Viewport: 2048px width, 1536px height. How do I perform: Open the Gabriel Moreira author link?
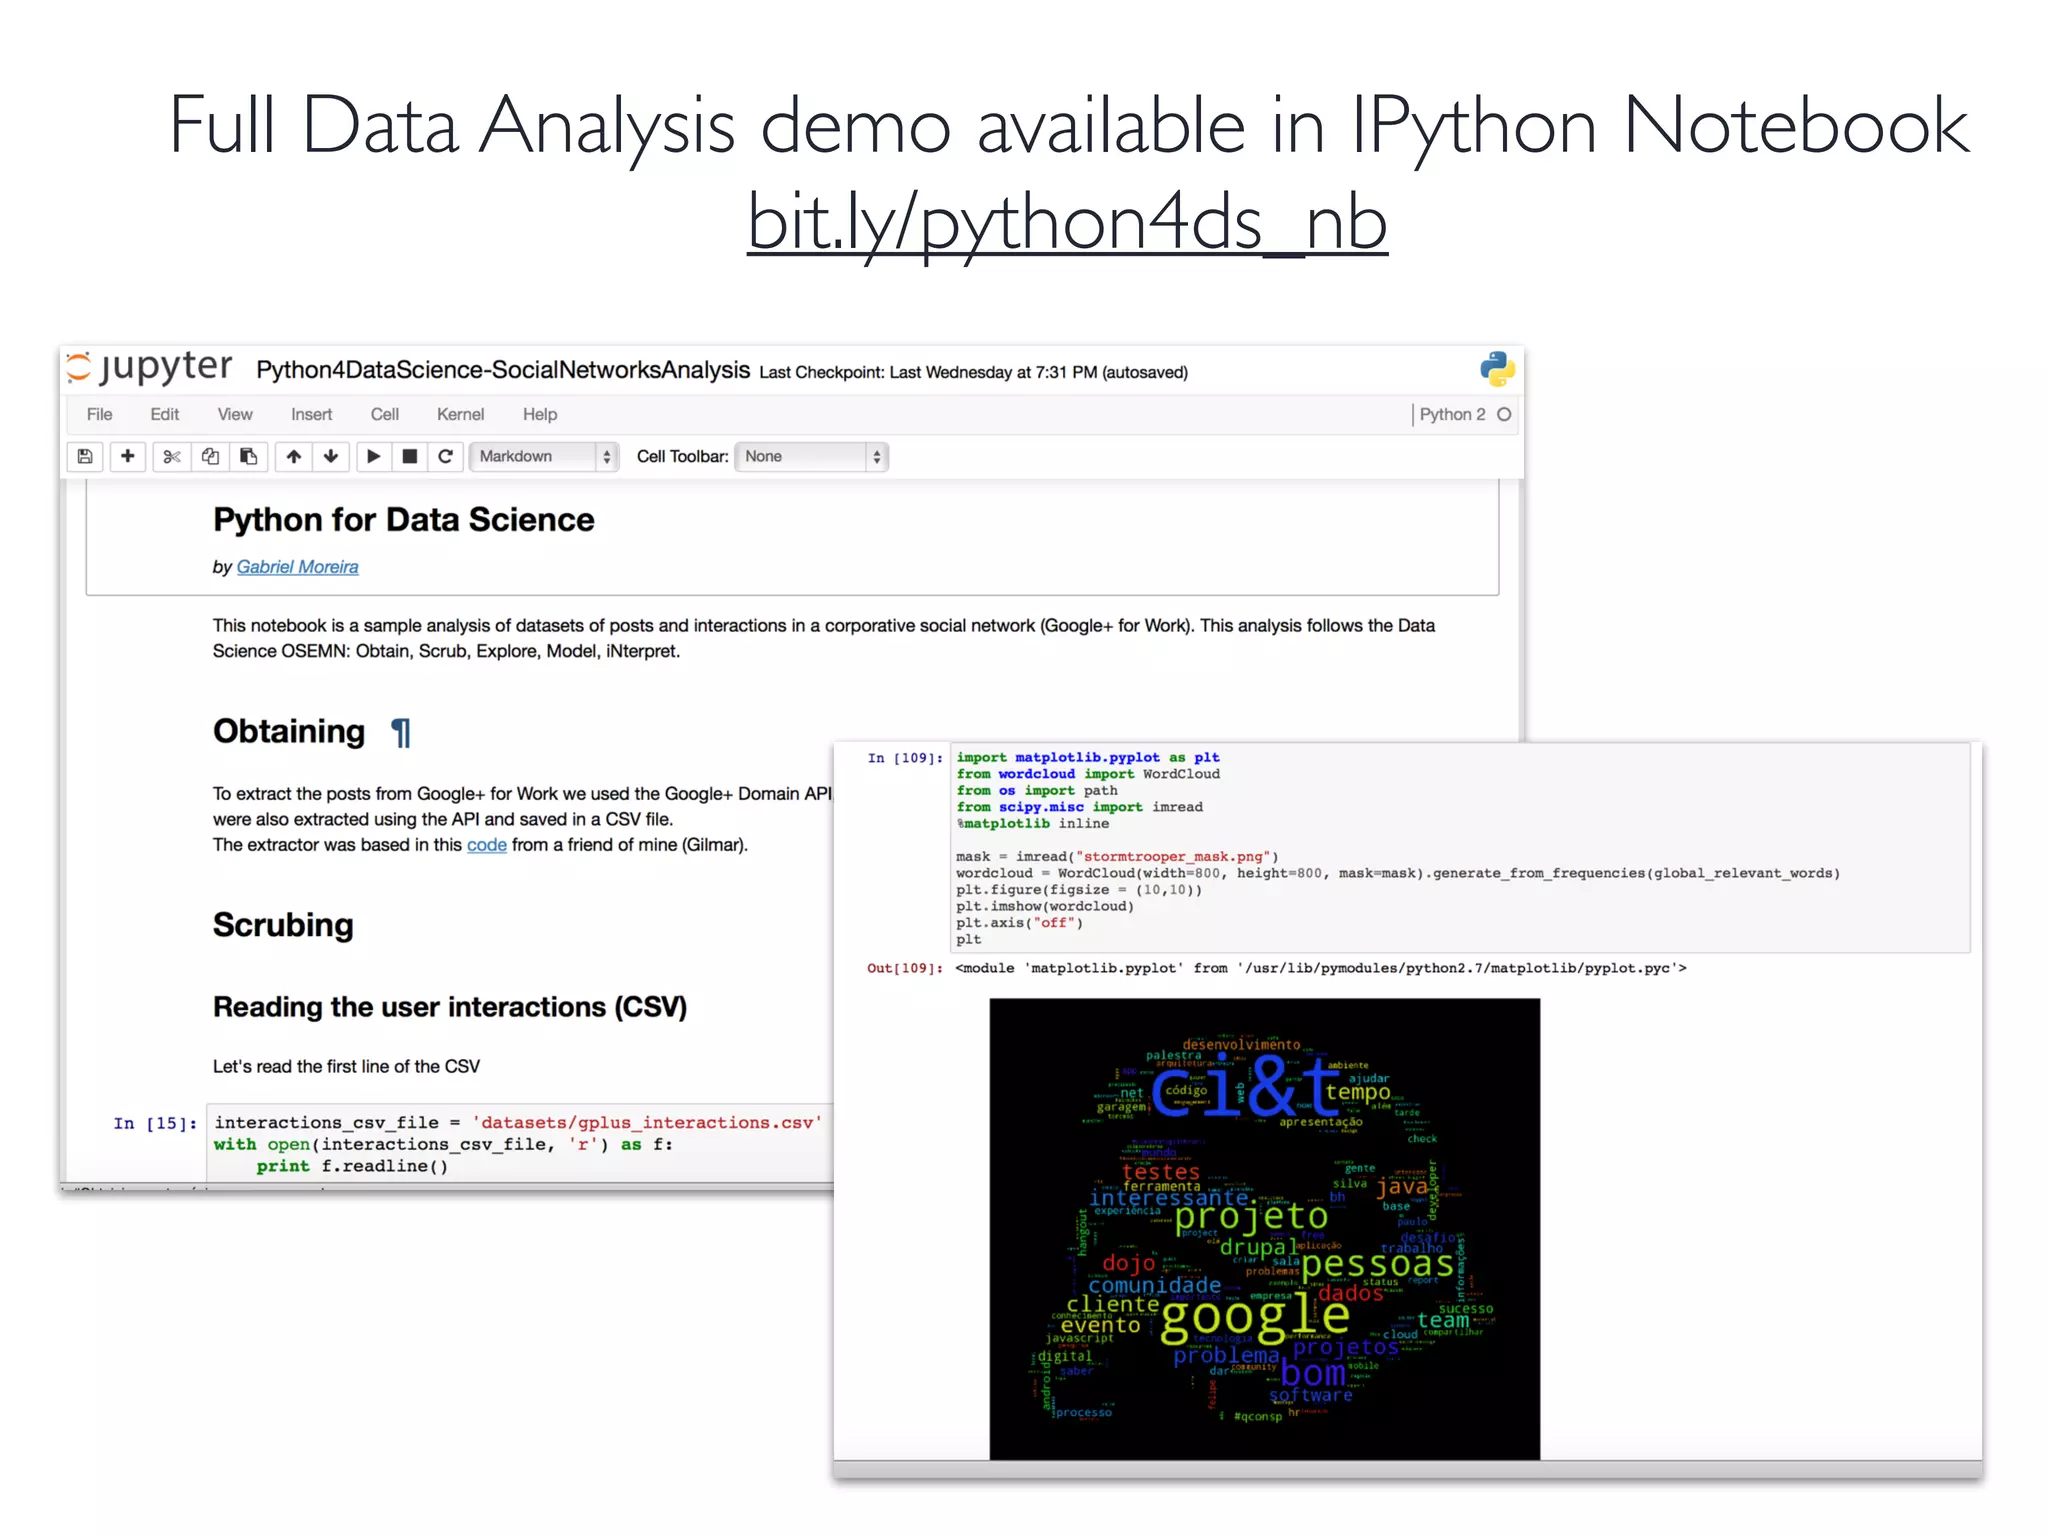297,567
